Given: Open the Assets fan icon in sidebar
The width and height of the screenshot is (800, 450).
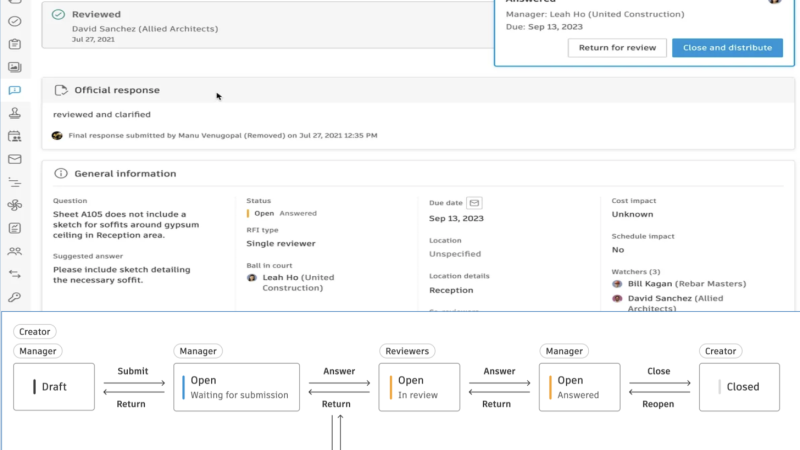Looking at the screenshot, I should click(x=14, y=205).
